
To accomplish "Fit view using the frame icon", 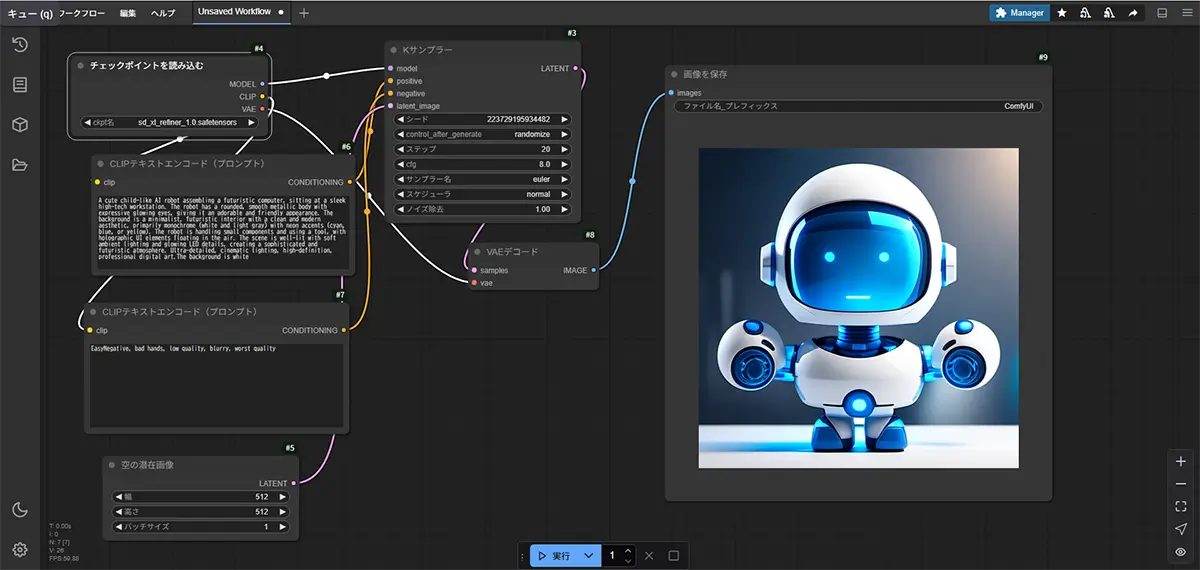I will click(1181, 506).
